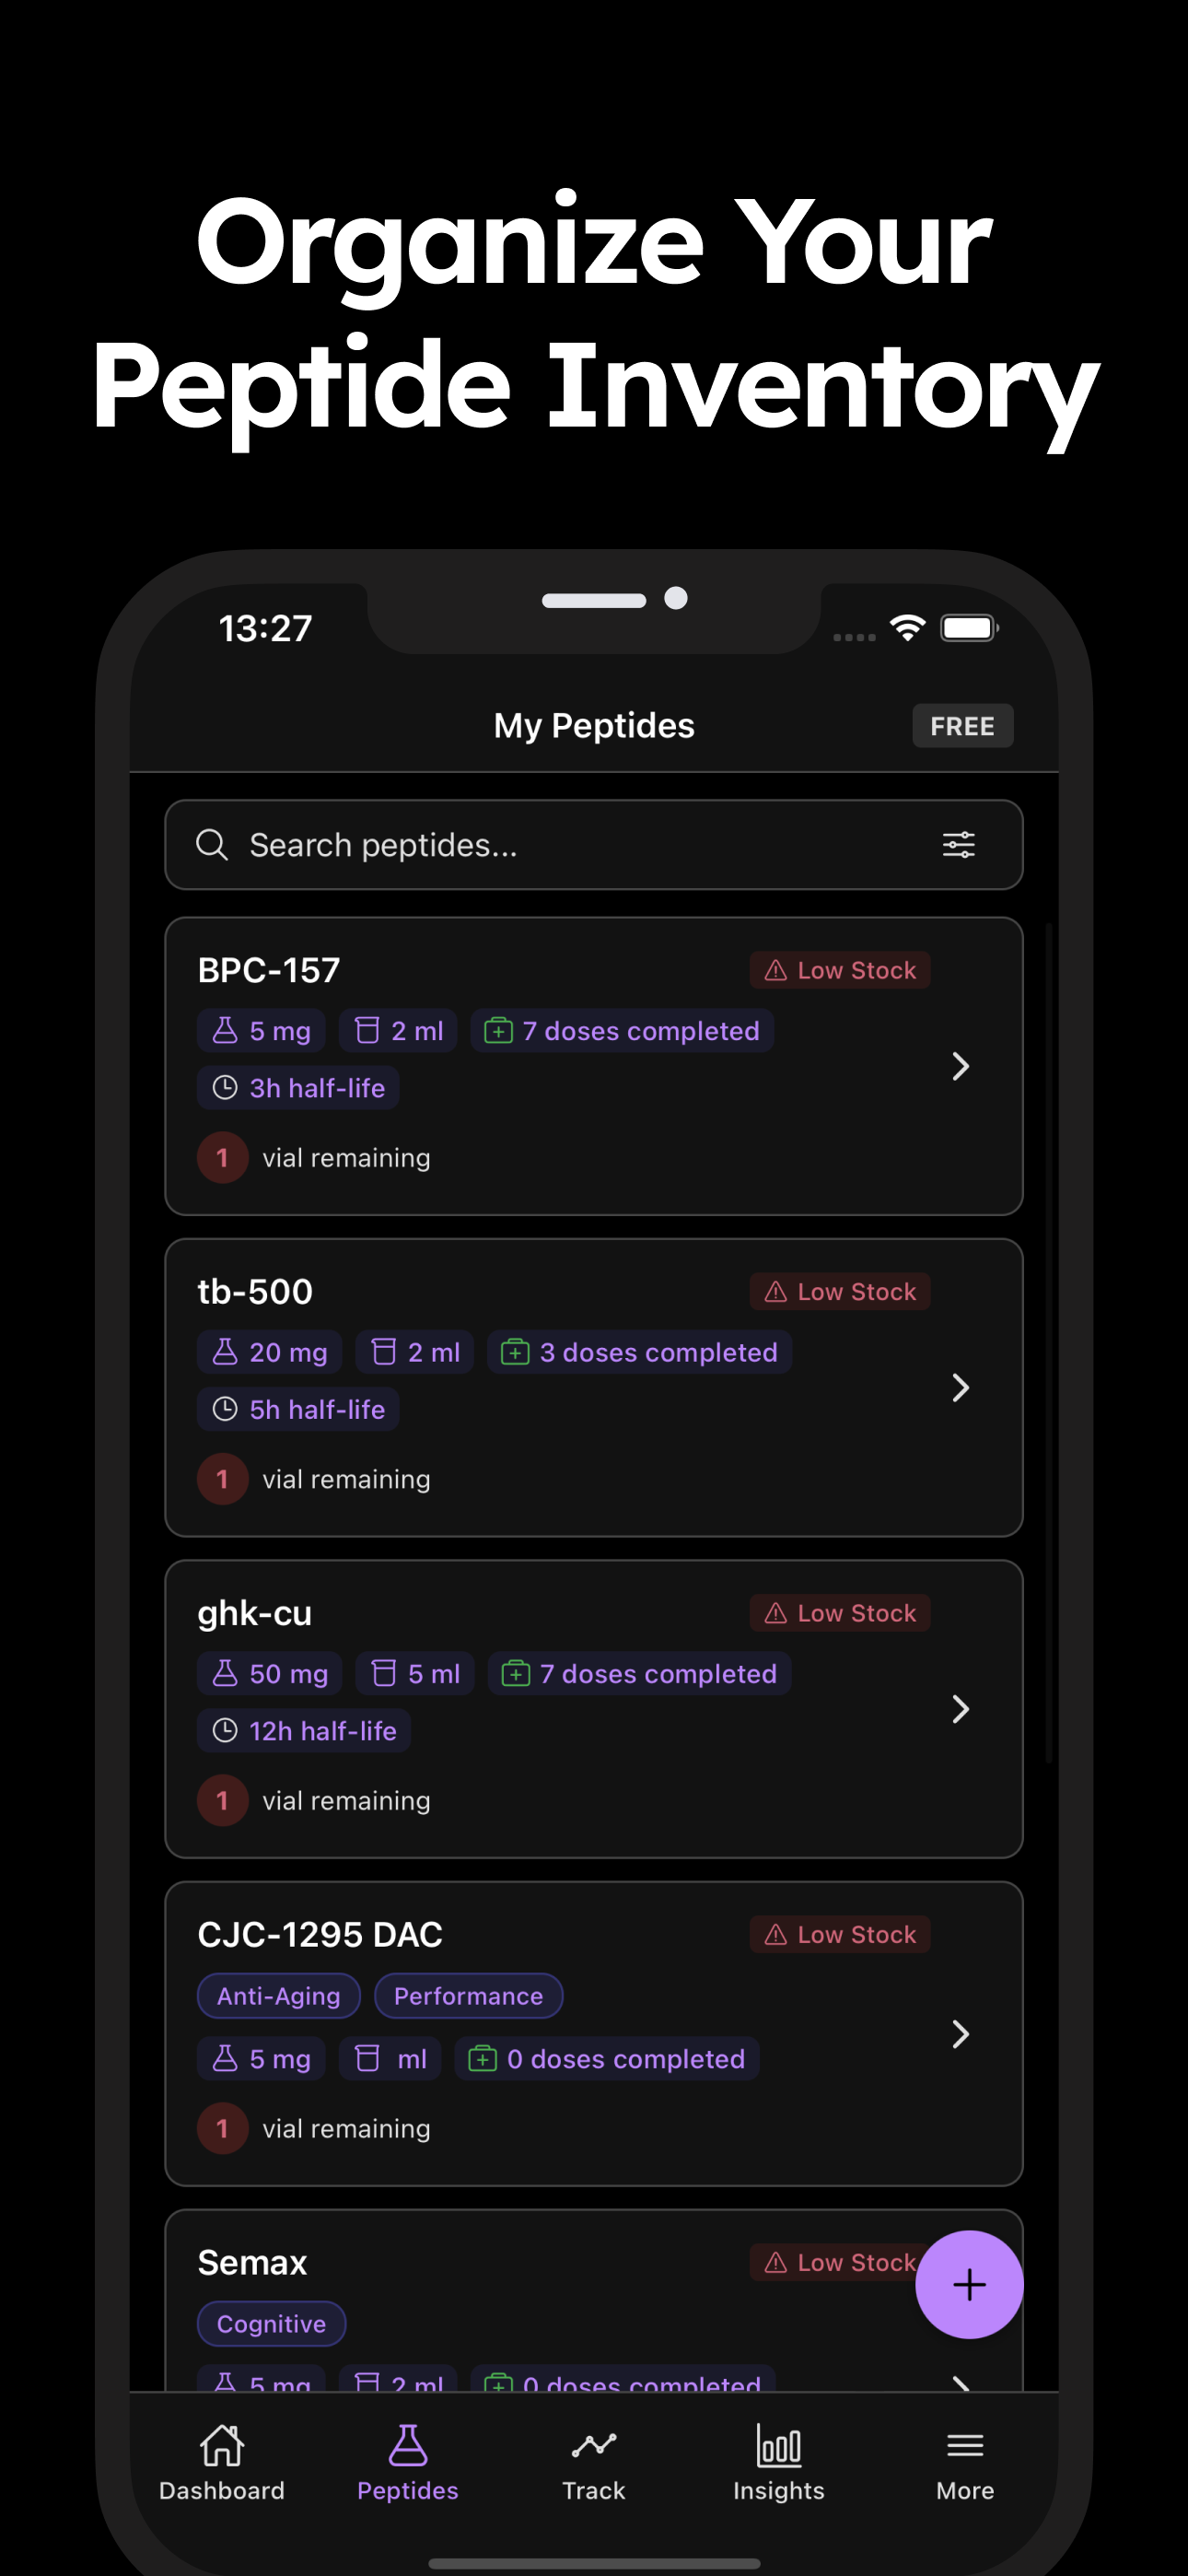Open the filter sliders icon in search bar
The image size is (1188, 2576).
coord(958,845)
